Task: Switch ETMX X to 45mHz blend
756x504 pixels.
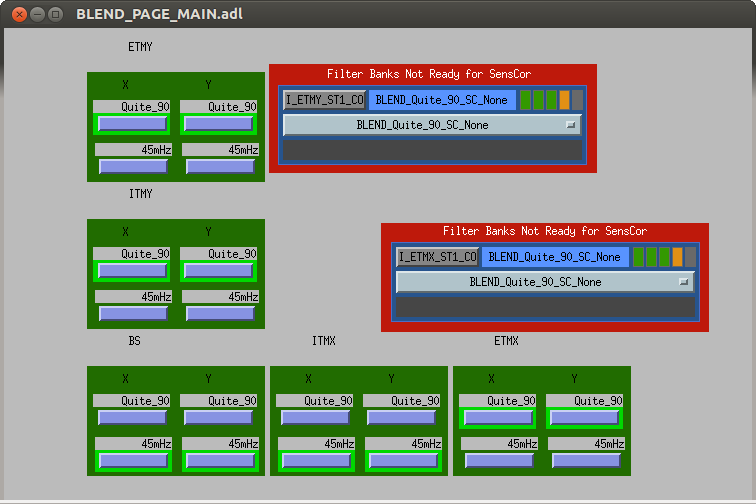Action: click(500, 461)
